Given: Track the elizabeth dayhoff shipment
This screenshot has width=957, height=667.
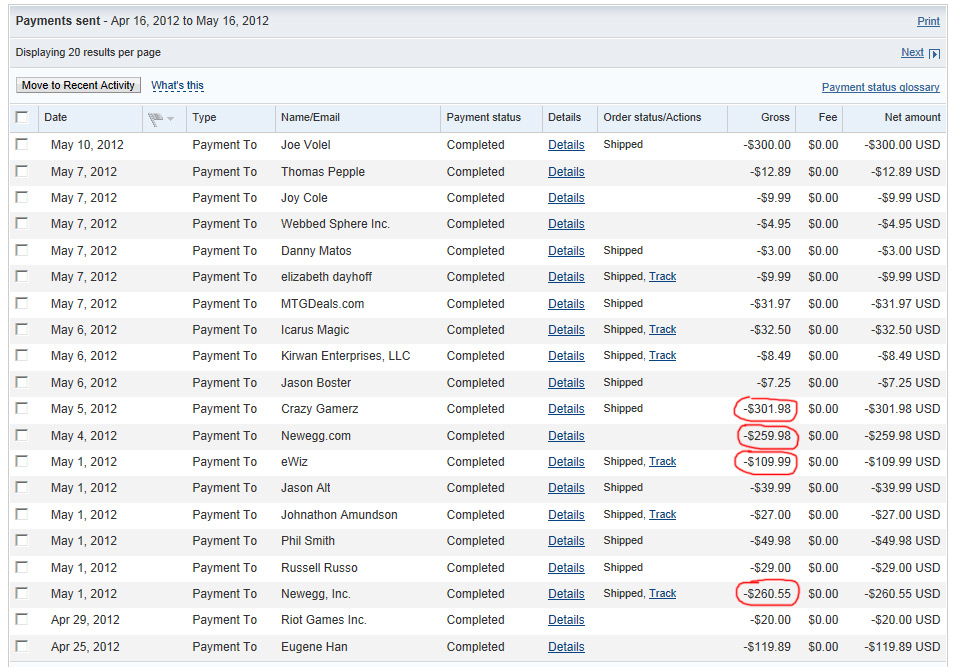Looking at the screenshot, I should [x=662, y=277].
